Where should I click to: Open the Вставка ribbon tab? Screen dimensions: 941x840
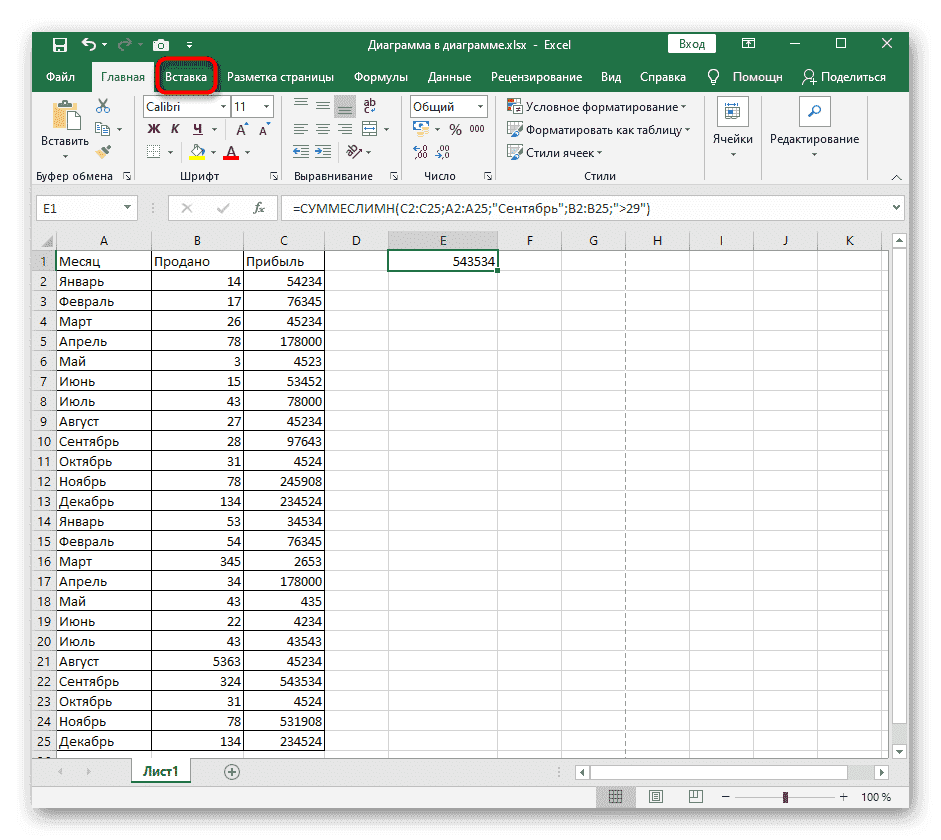tap(186, 77)
